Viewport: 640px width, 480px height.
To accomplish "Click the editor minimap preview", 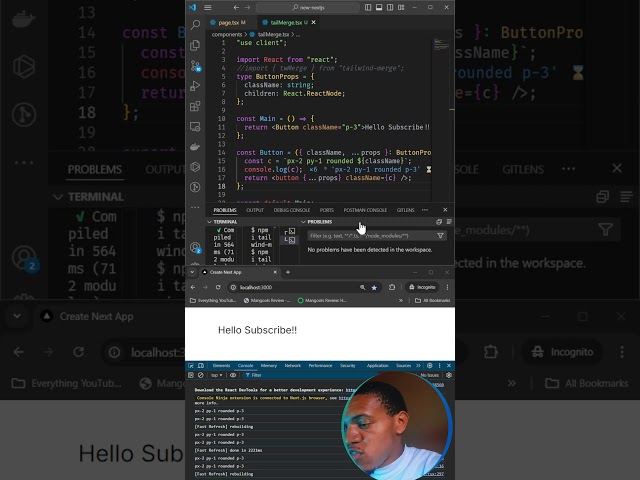I will (442, 44).
